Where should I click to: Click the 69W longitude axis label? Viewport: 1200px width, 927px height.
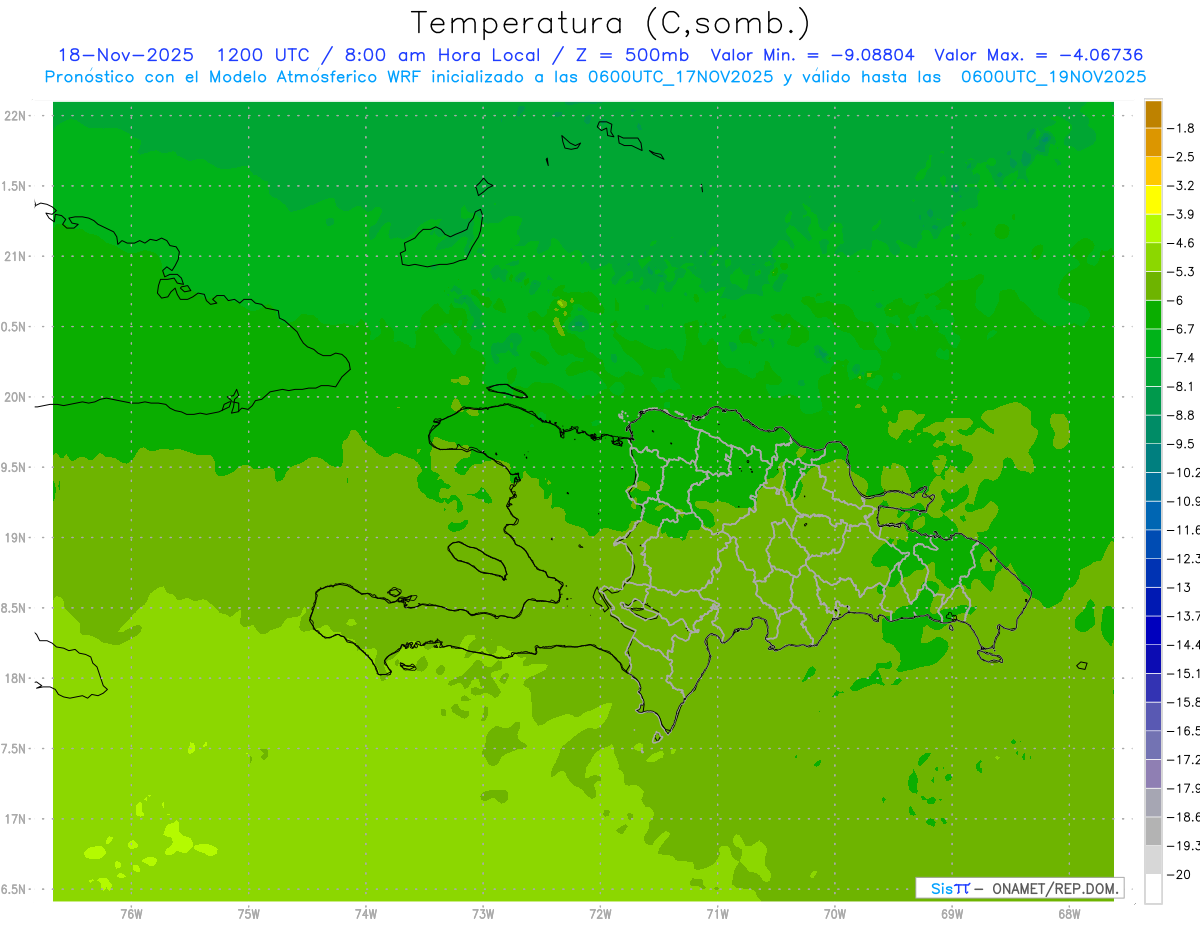pyautogui.click(x=952, y=914)
